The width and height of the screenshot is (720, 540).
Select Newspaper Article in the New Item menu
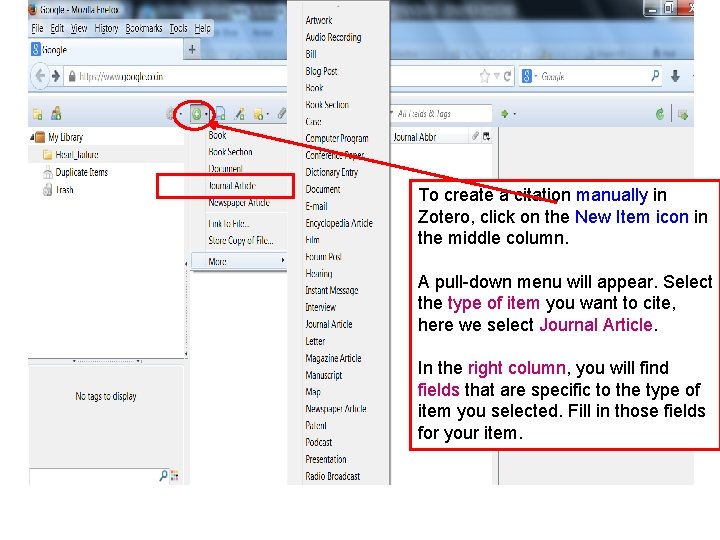pyautogui.click(x=239, y=202)
